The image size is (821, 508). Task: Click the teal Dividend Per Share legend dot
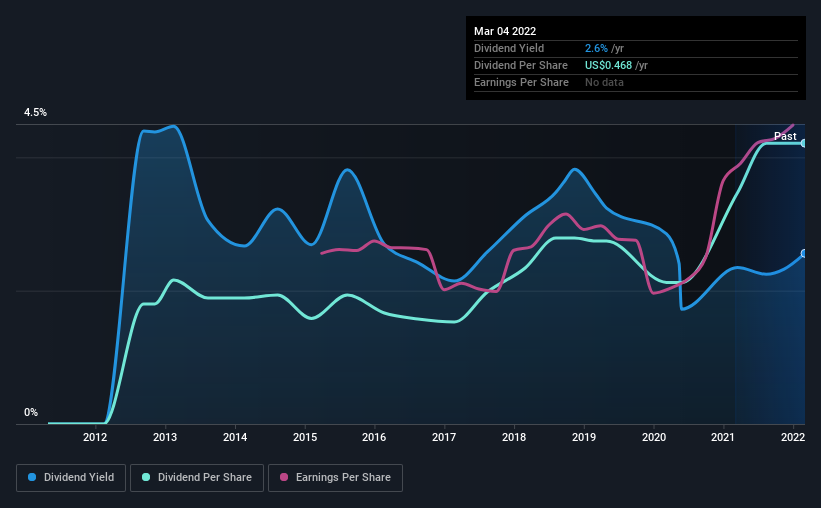(146, 477)
